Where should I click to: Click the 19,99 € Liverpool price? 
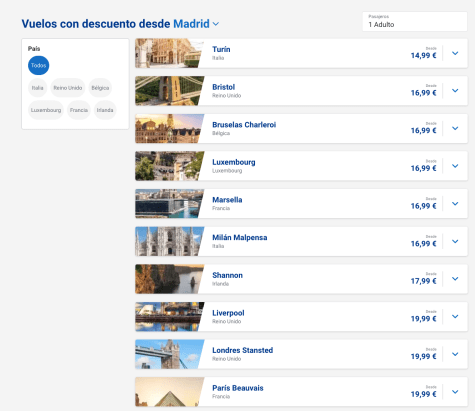[423, 319]
